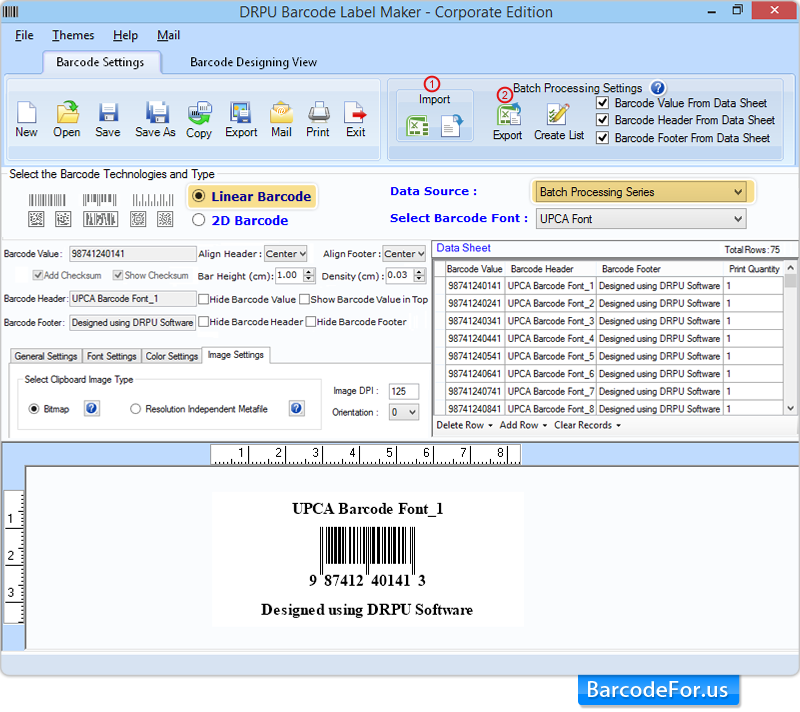Switch to the Barcode Settings tab

pos(101,62)
